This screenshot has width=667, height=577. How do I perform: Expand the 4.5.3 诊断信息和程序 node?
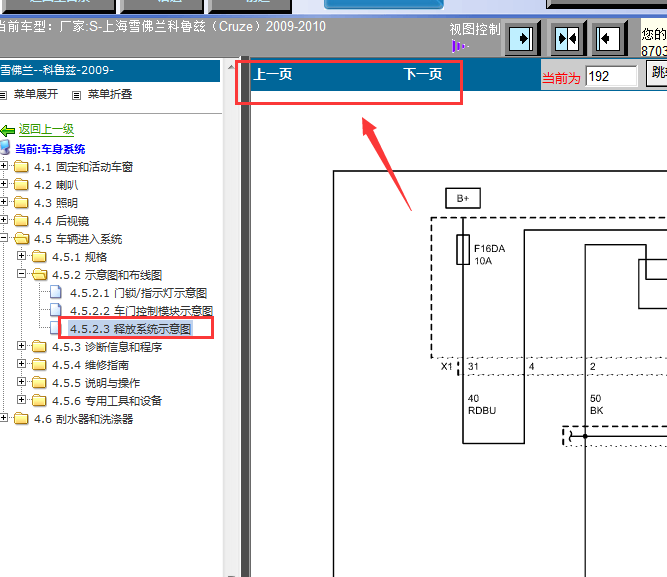[21, 345]
